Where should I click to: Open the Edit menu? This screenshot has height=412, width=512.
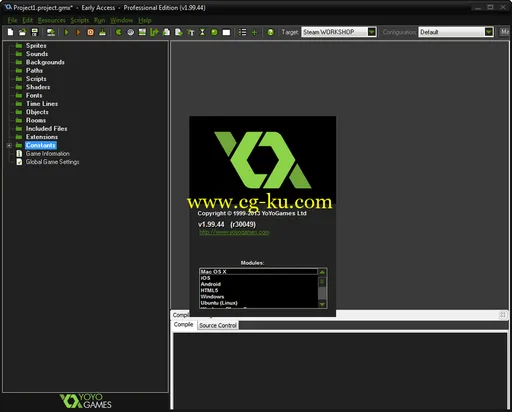[x=27, y=20]
